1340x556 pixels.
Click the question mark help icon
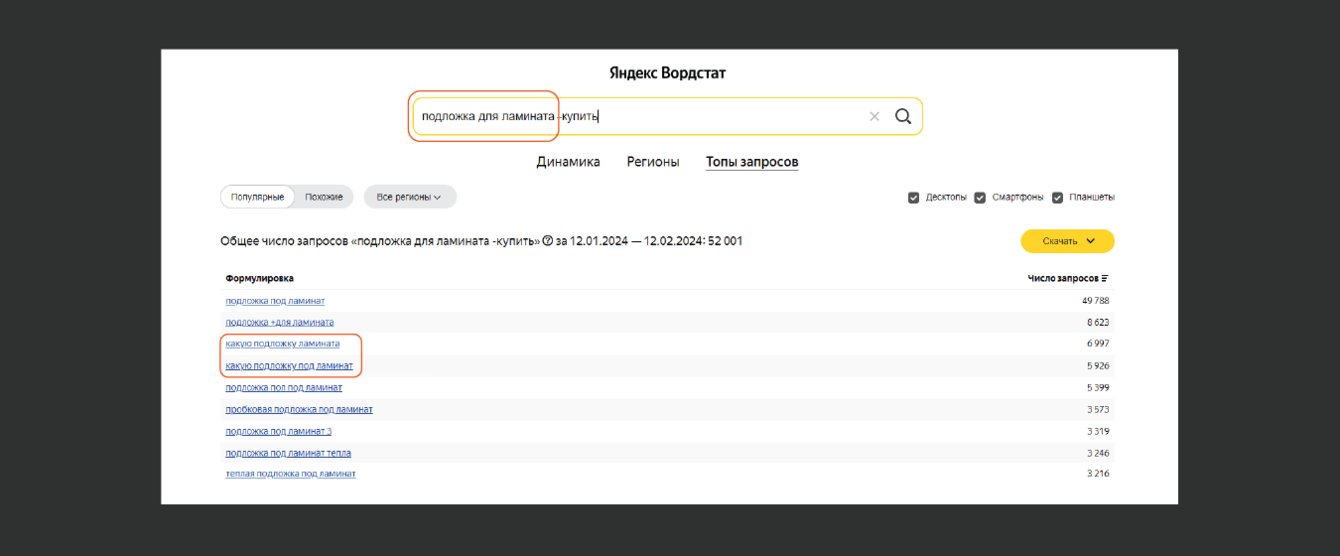click(548, 241)
